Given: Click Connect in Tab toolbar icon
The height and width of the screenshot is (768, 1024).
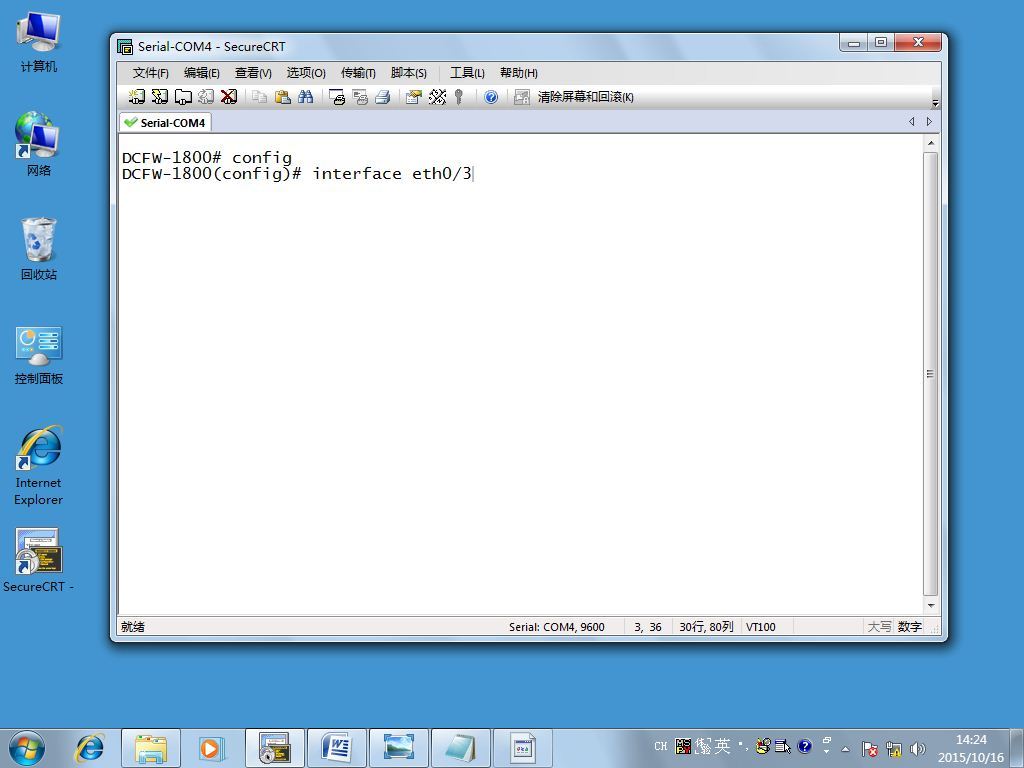Looking at the screenshot, I should (183, 97).
